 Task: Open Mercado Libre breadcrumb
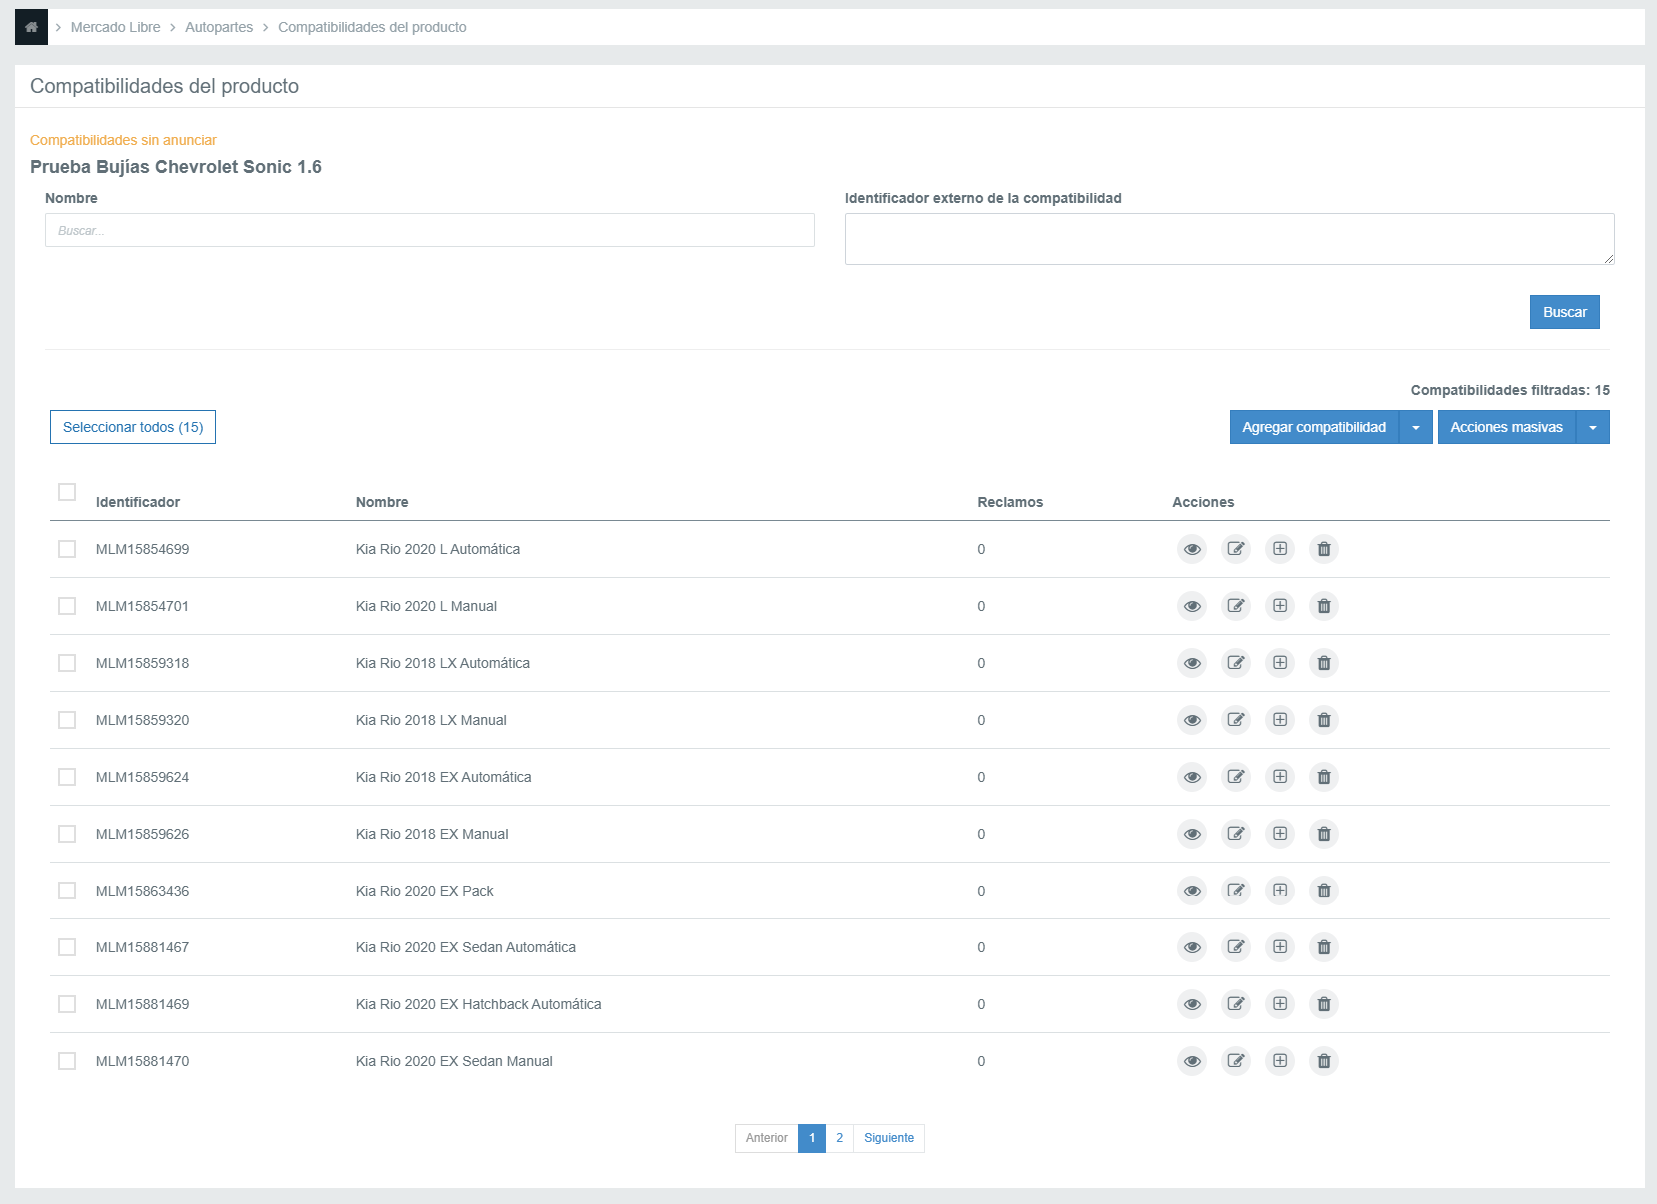click(x=115, y=27)
